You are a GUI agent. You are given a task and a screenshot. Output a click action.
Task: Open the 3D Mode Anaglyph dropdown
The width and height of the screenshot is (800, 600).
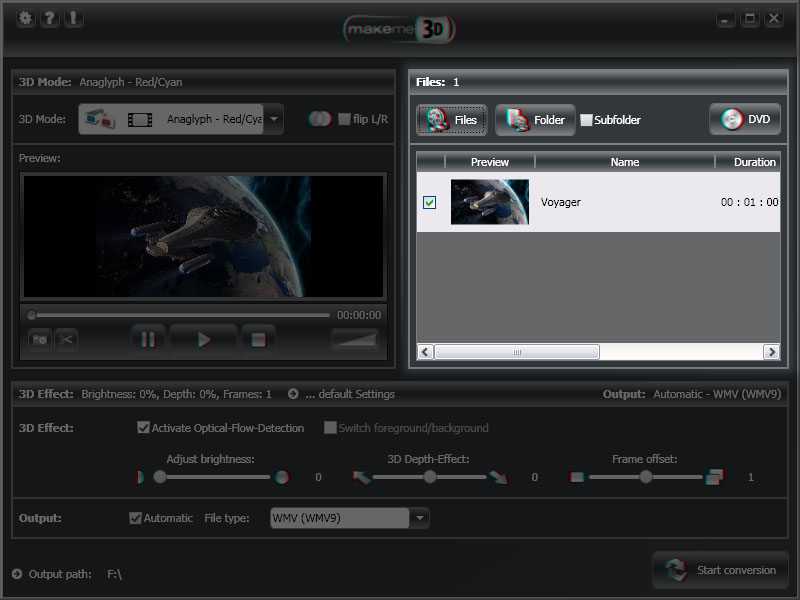click(274, 119)
